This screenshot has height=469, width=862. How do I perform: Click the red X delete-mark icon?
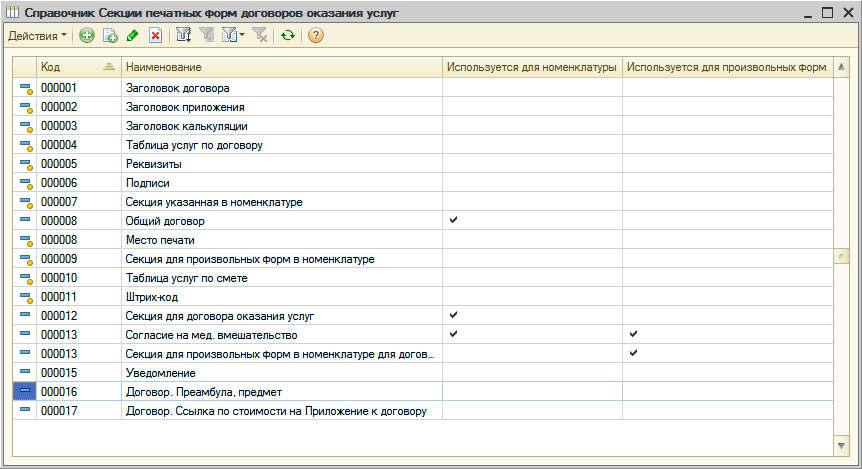point(155,36)
